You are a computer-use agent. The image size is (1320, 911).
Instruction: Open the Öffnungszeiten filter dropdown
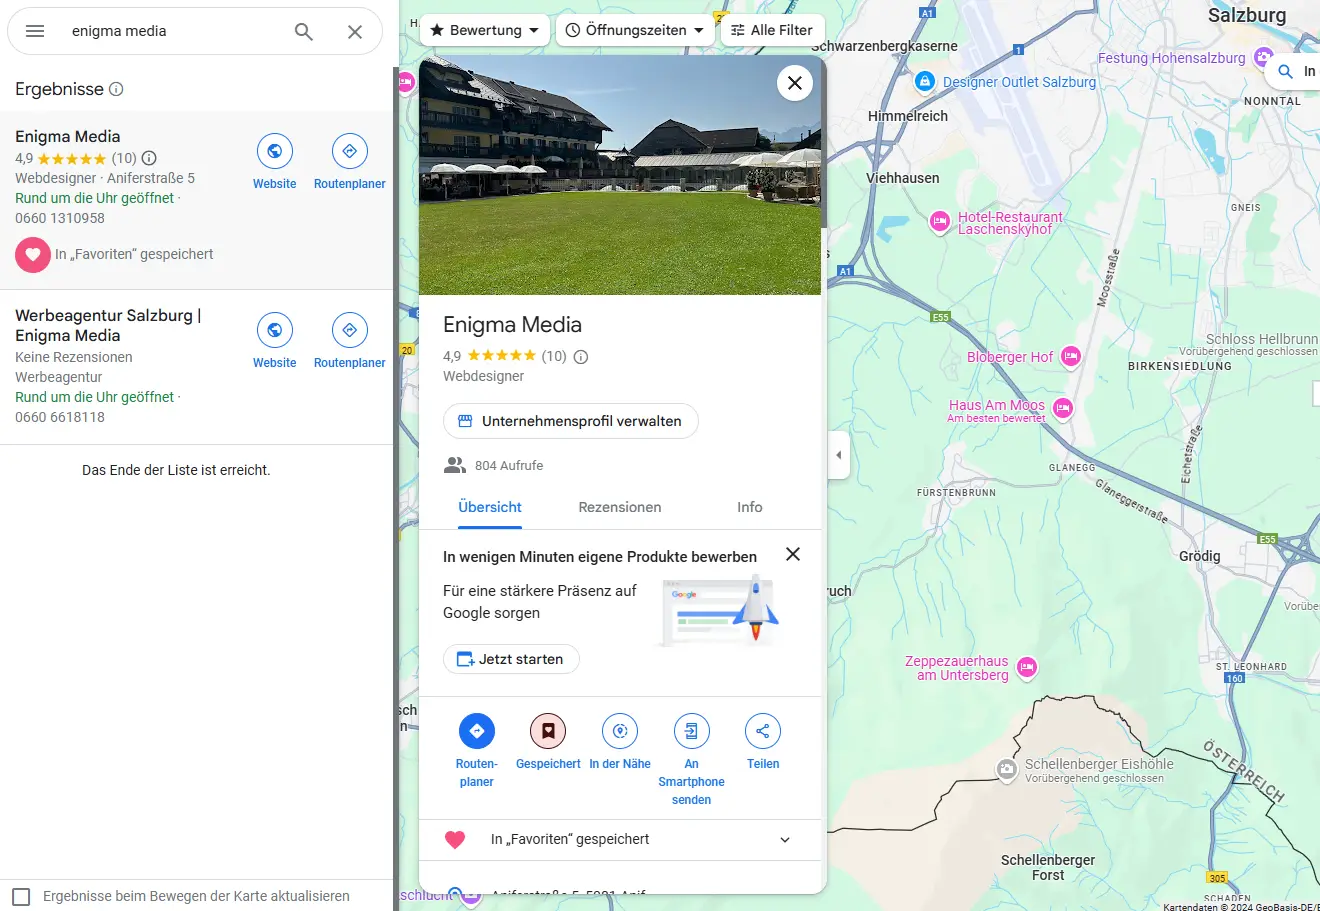pyautogui.click(x=635, y=30)
